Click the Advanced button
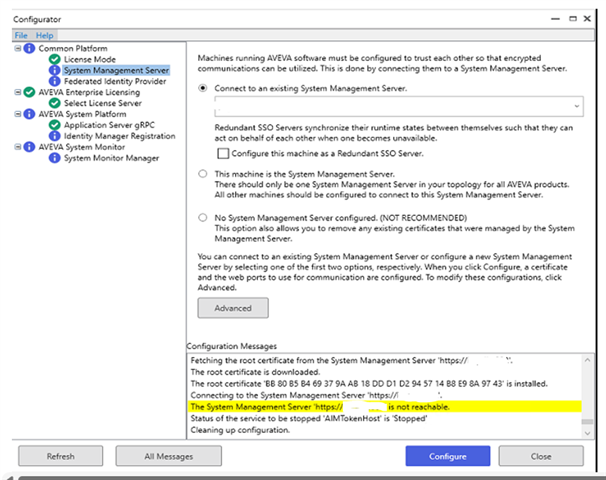The height and width of the screenshot is (480, 606). (x=233, y=308)
